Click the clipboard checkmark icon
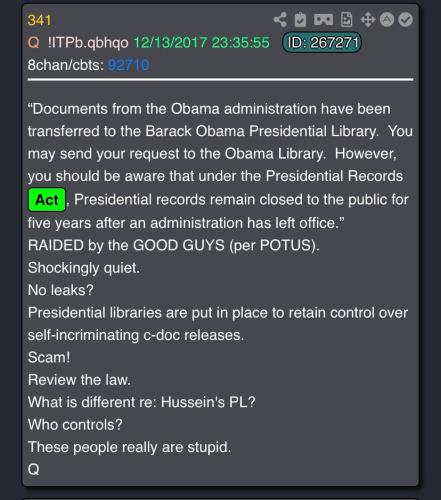The image size is (441, 500). pos(300,20)
